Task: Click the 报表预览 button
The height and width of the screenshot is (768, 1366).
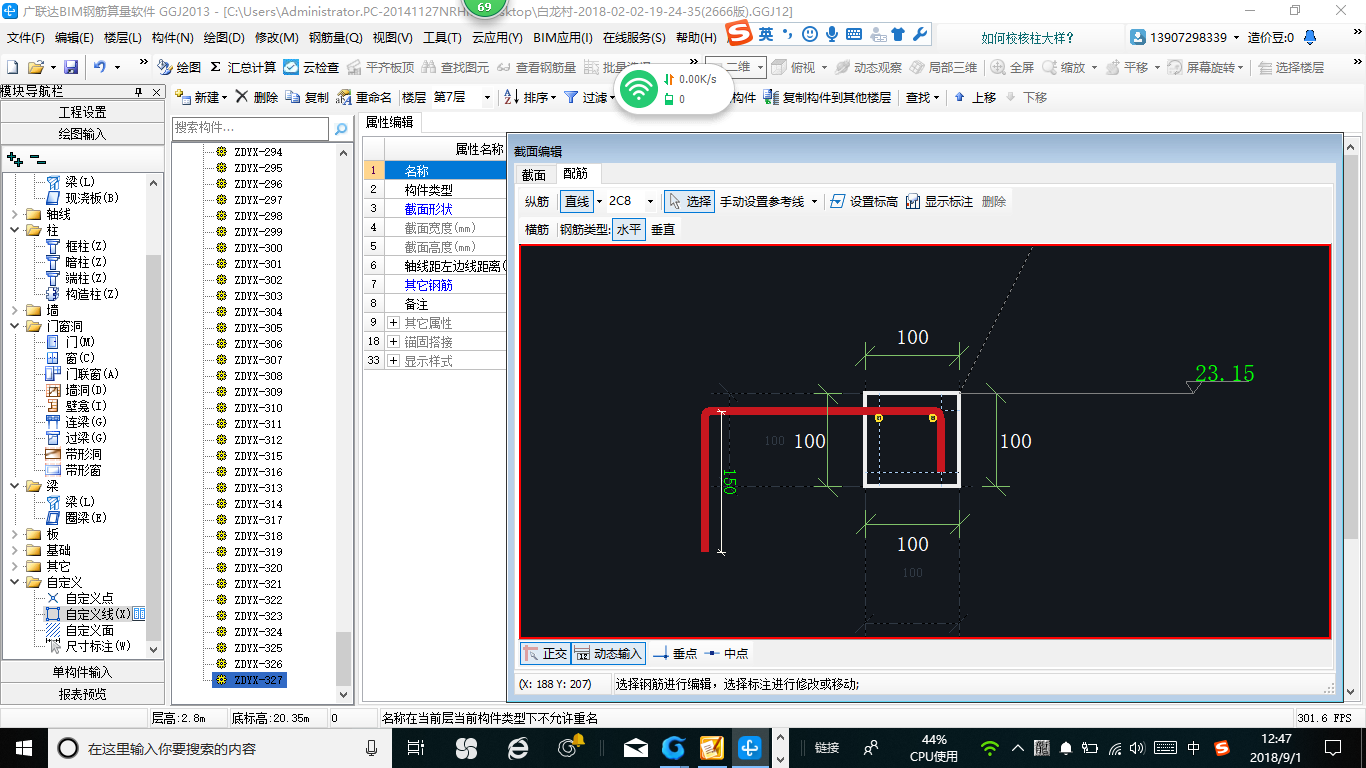Action: (82, 694)
